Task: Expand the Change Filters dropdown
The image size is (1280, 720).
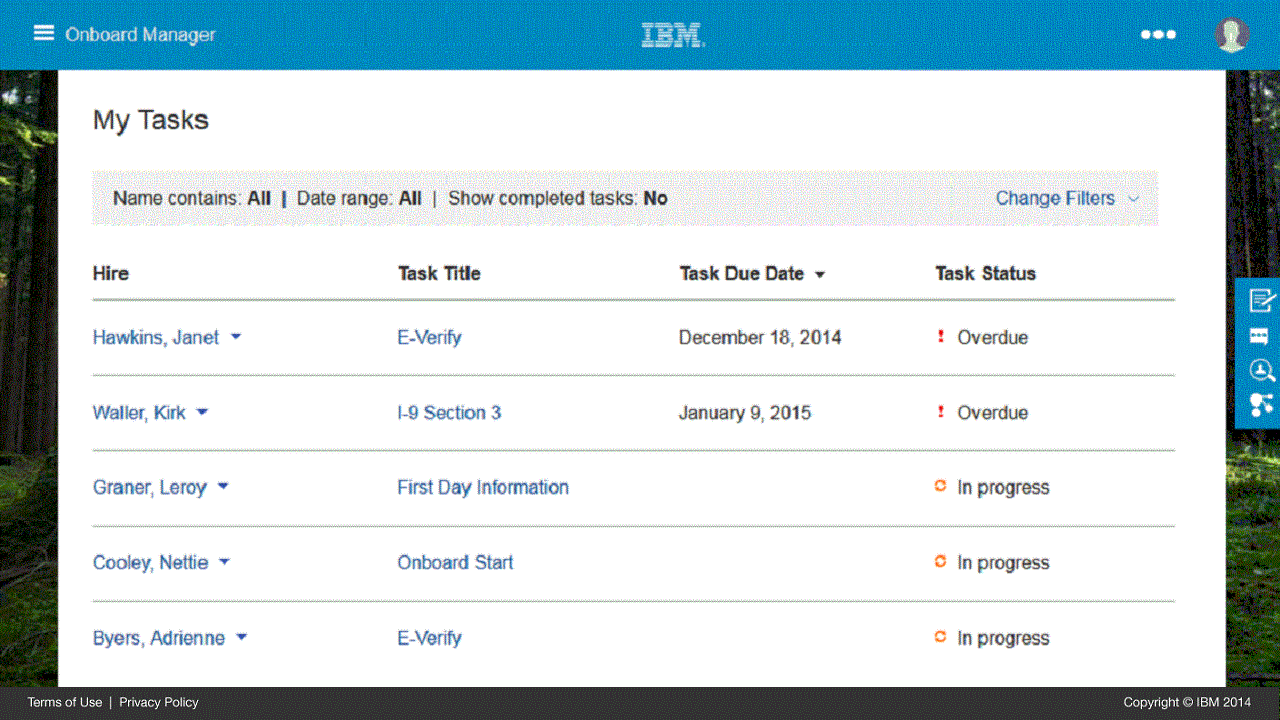Action: click(1066, 198)
